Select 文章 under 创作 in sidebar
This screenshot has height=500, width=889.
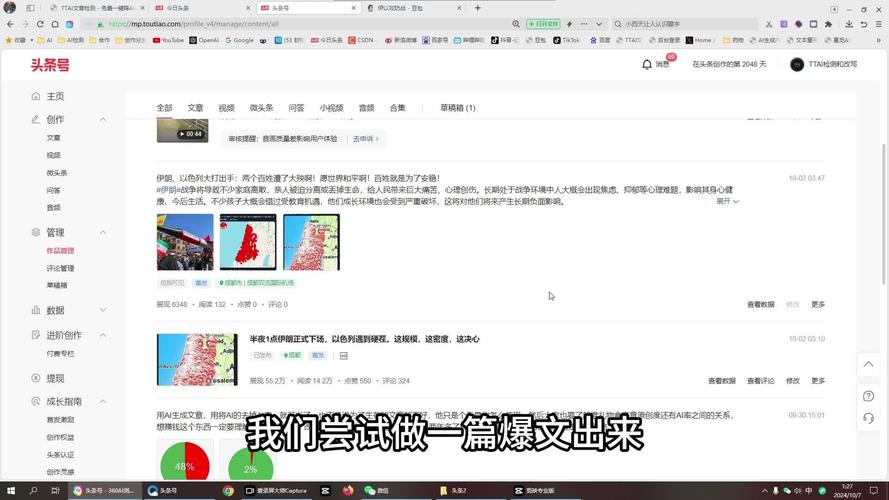click(x=53, y=138)
